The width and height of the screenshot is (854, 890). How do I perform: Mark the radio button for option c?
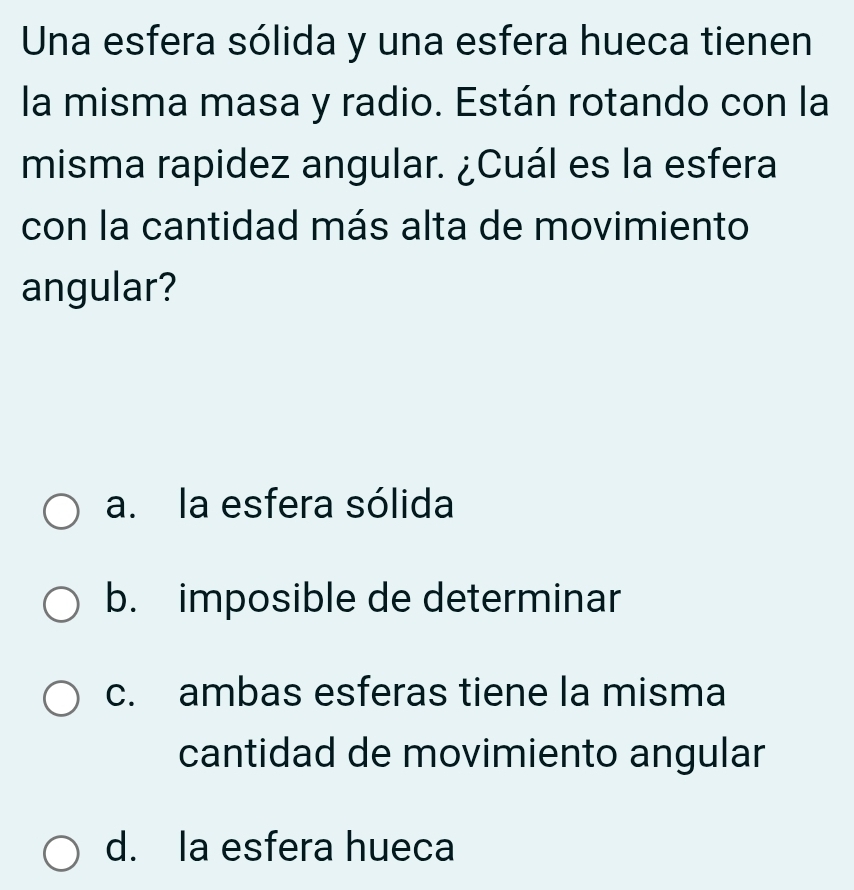pyautogui.click(x=61, y=698)
